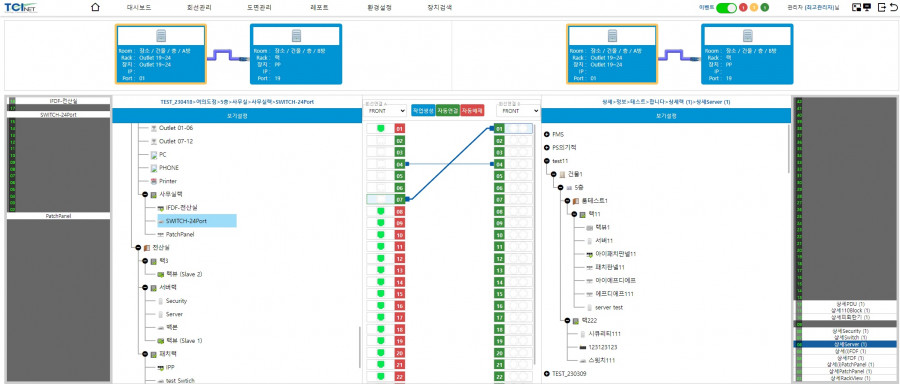Open the 레포트 menu
Screen dimensions: 900x384
(319, 8)
